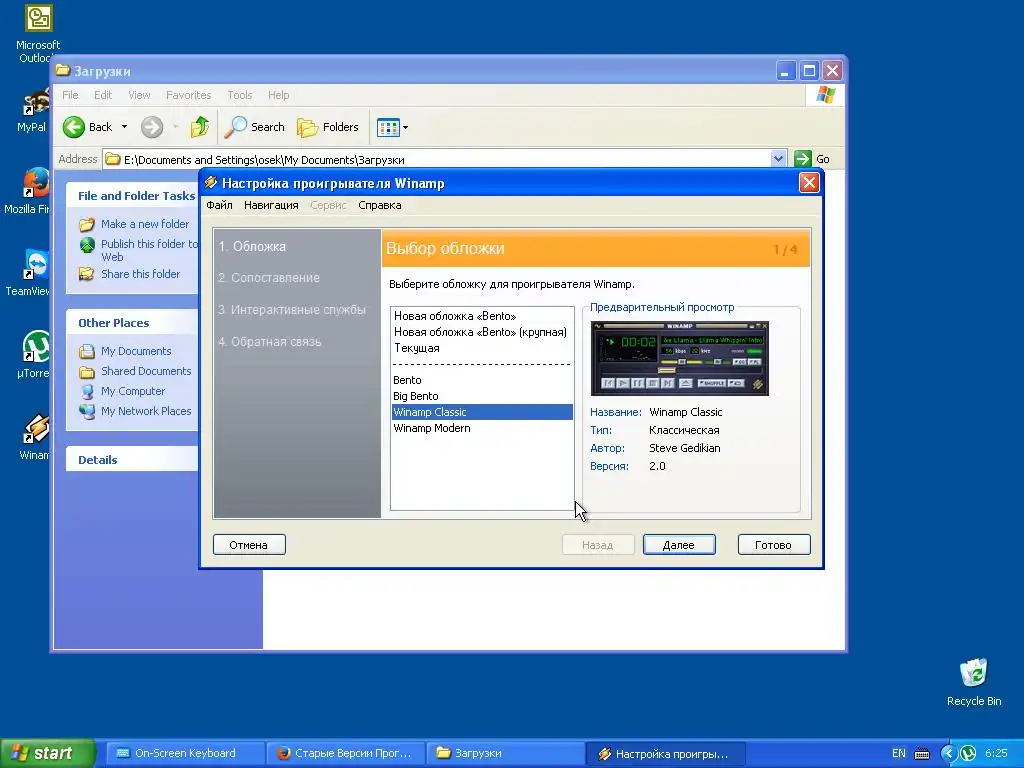
Task: Open Microsoft Outlook desktop icon
Action: [38, 34]
